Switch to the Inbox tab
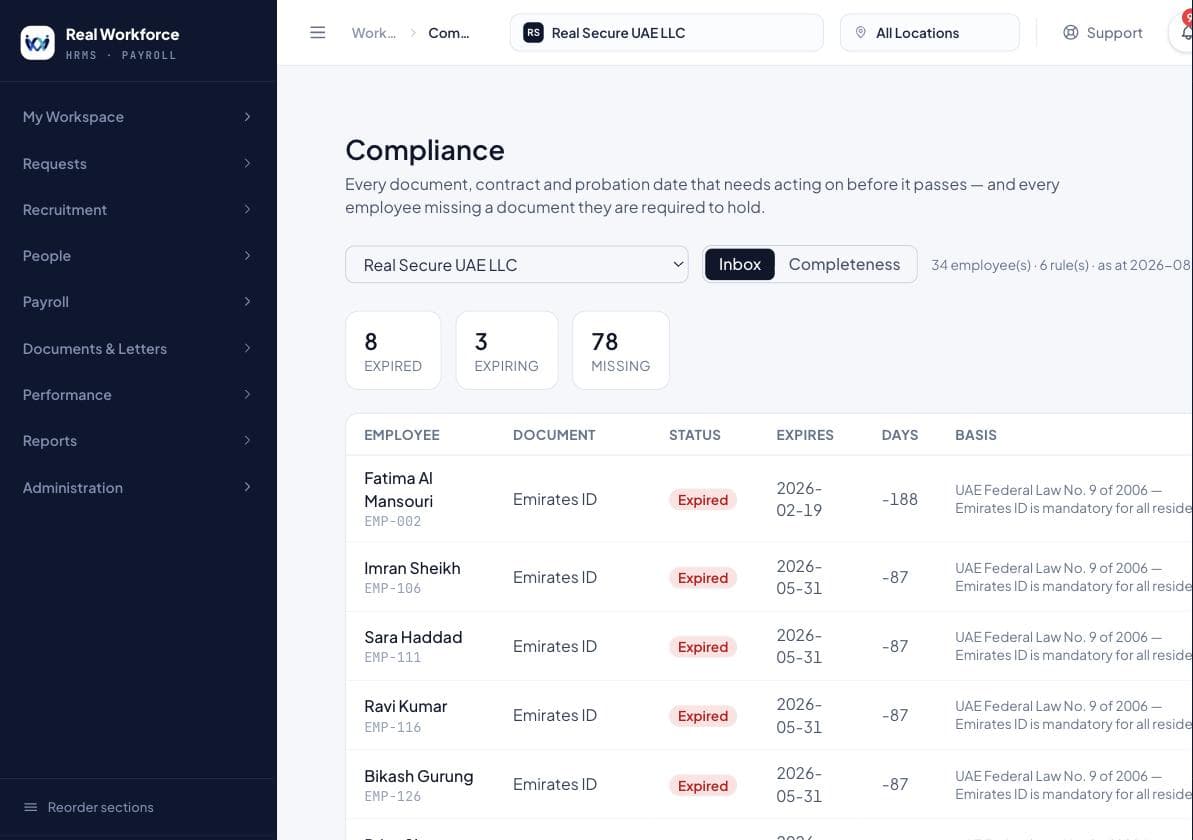The width and height of the screenshot is (1193, 840). (x=740, y=264)
